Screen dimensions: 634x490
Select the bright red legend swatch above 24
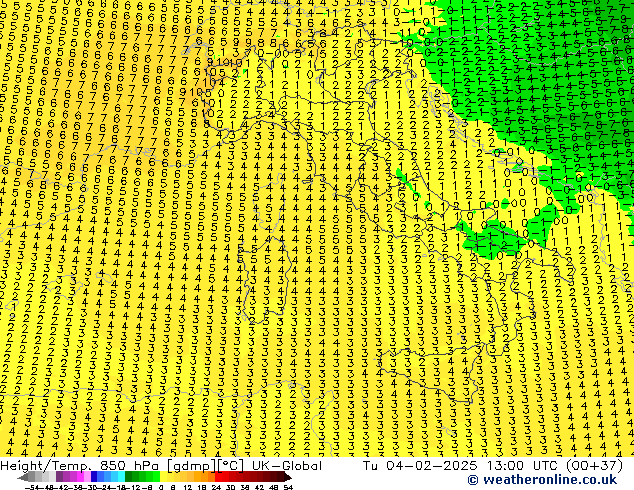click(x=218, y=476)
